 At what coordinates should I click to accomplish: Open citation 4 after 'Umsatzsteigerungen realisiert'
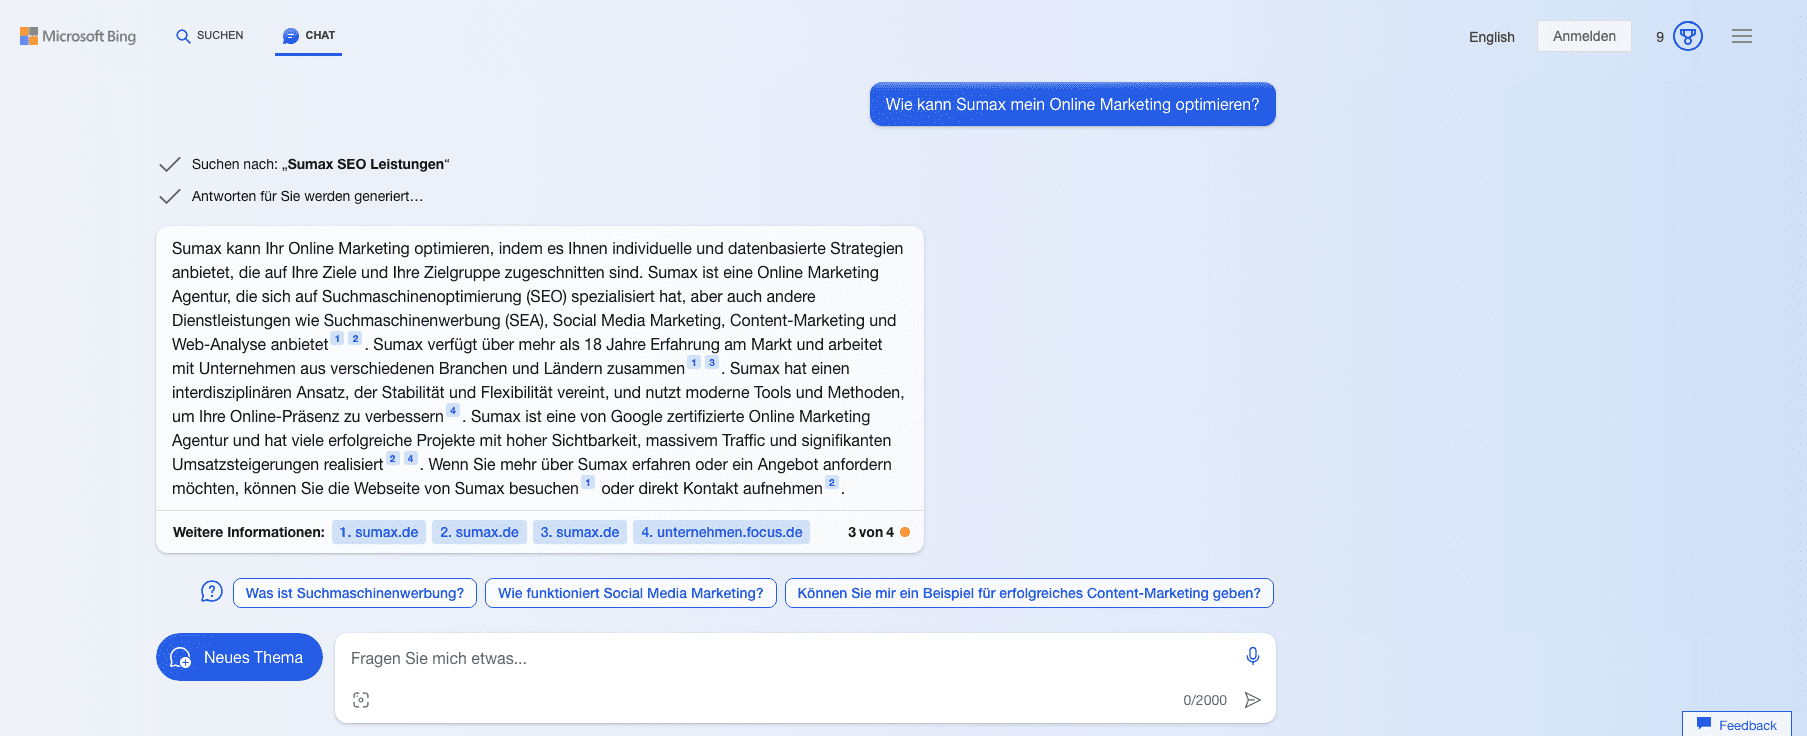click(411, 459)
